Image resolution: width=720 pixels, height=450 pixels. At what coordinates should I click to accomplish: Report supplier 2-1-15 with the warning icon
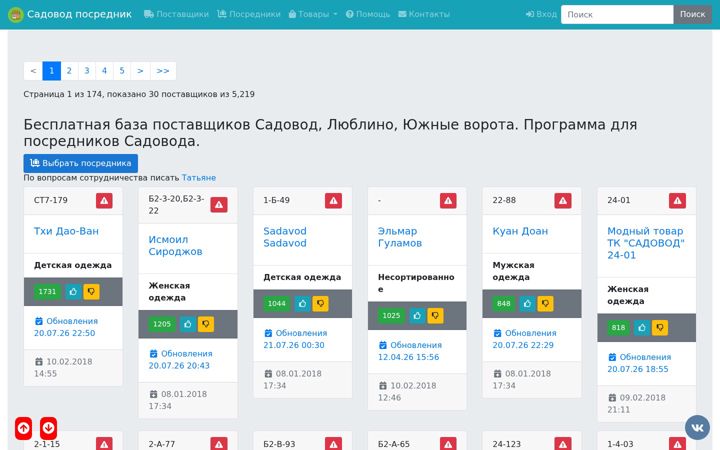(104, 444)
